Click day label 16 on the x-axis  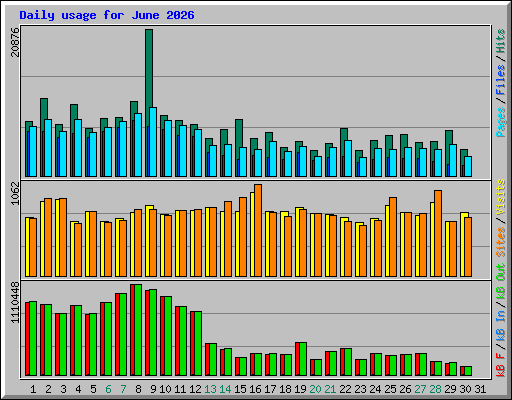coord(255,389)
